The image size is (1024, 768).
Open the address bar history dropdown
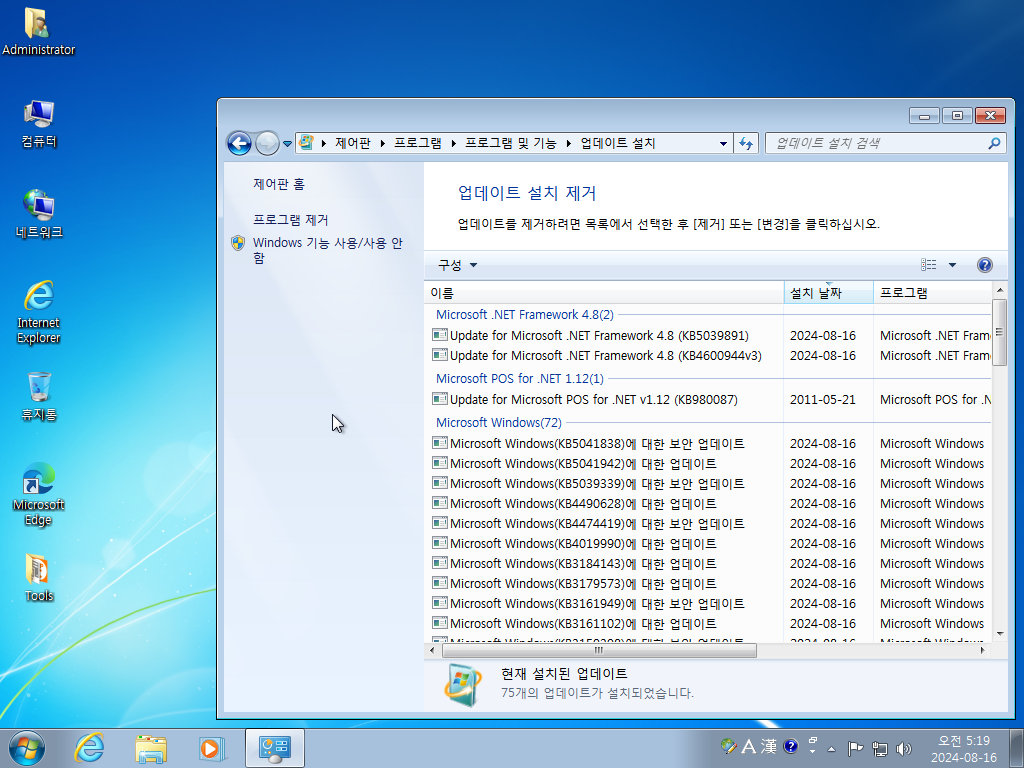(723, 144)
